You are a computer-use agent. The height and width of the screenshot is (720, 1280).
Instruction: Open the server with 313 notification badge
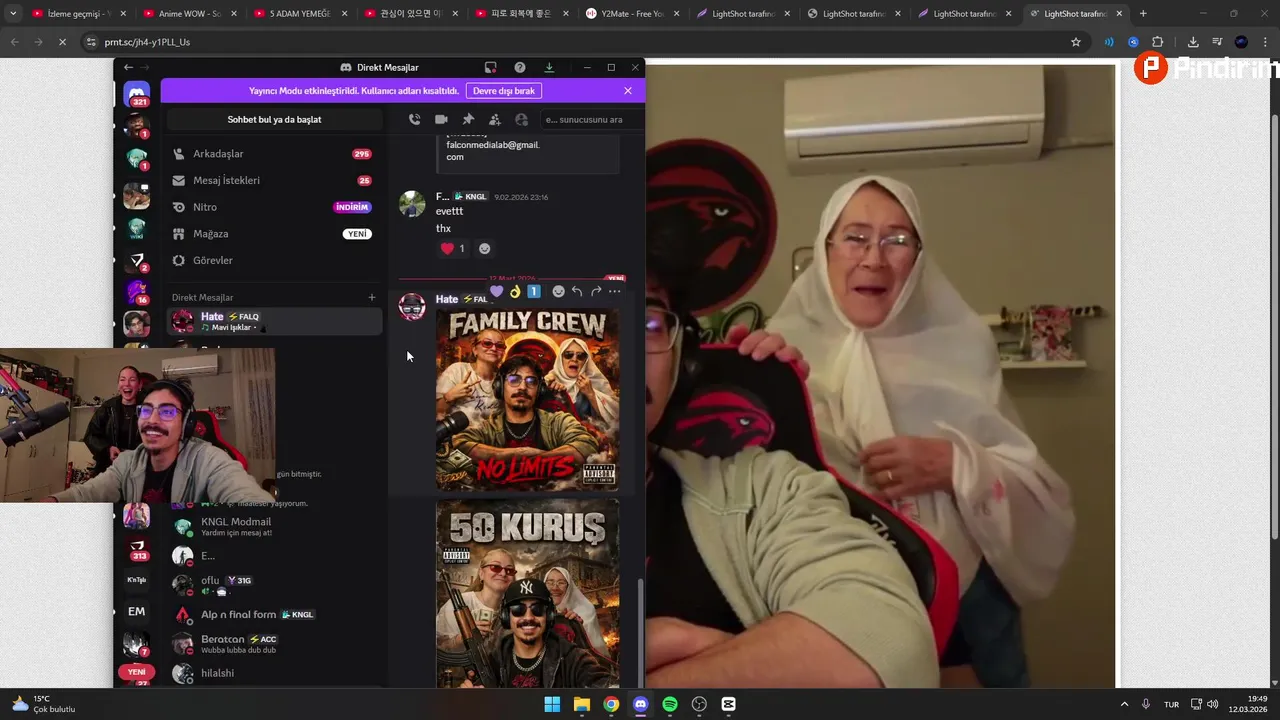(137, 549)
